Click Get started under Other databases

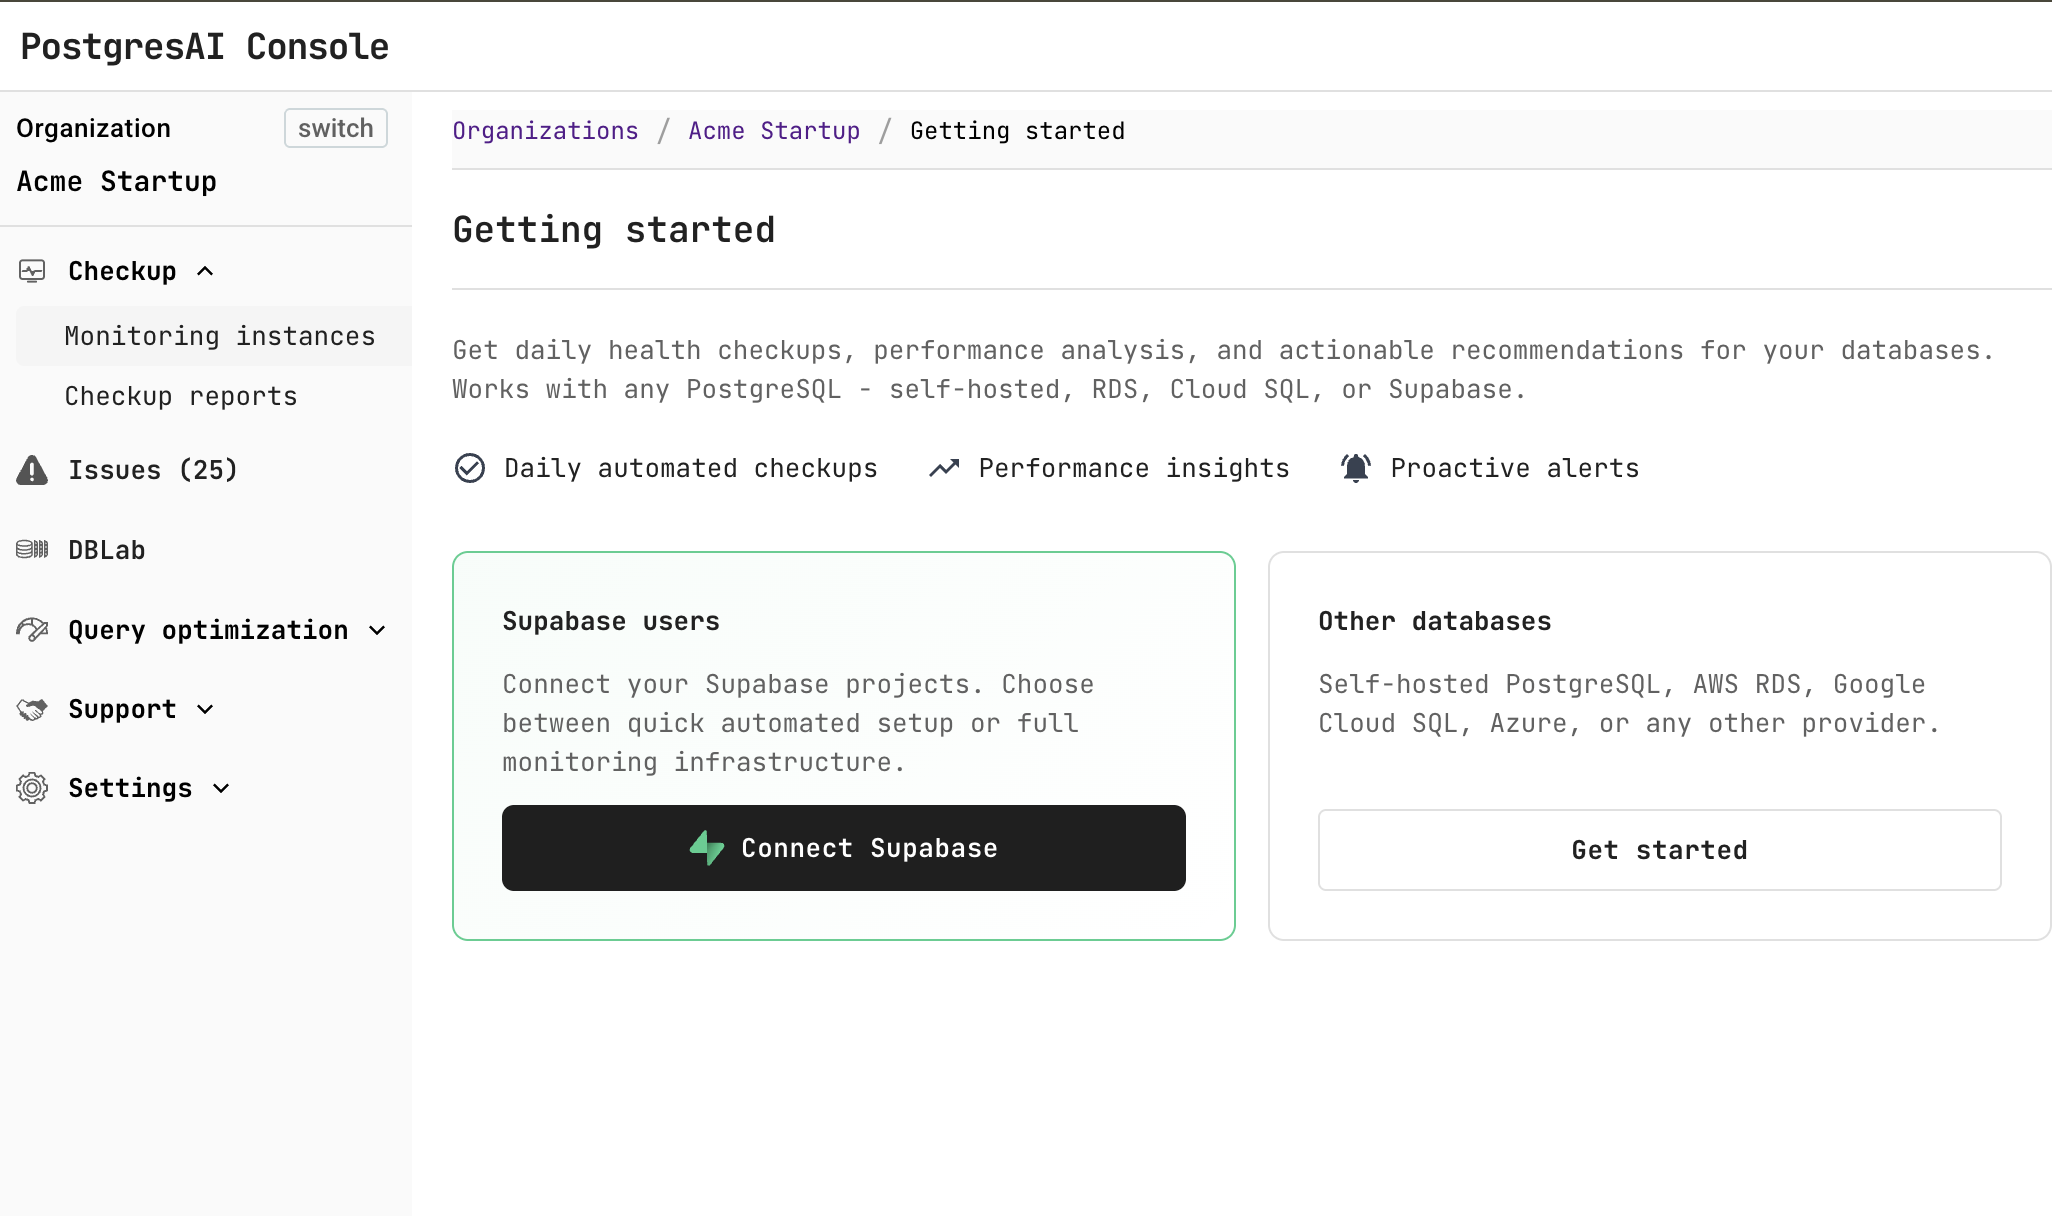[1658, 849]
